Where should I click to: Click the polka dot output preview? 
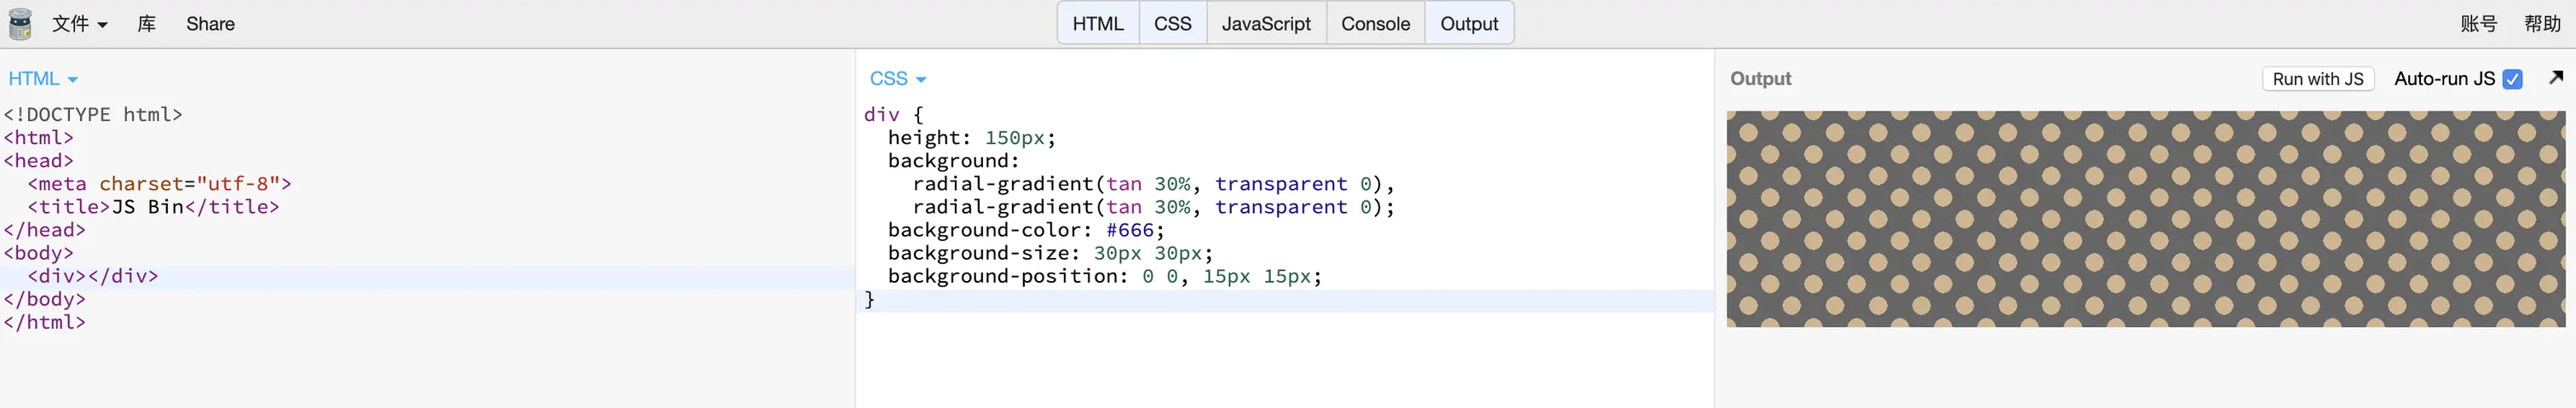click(2146, 219)
